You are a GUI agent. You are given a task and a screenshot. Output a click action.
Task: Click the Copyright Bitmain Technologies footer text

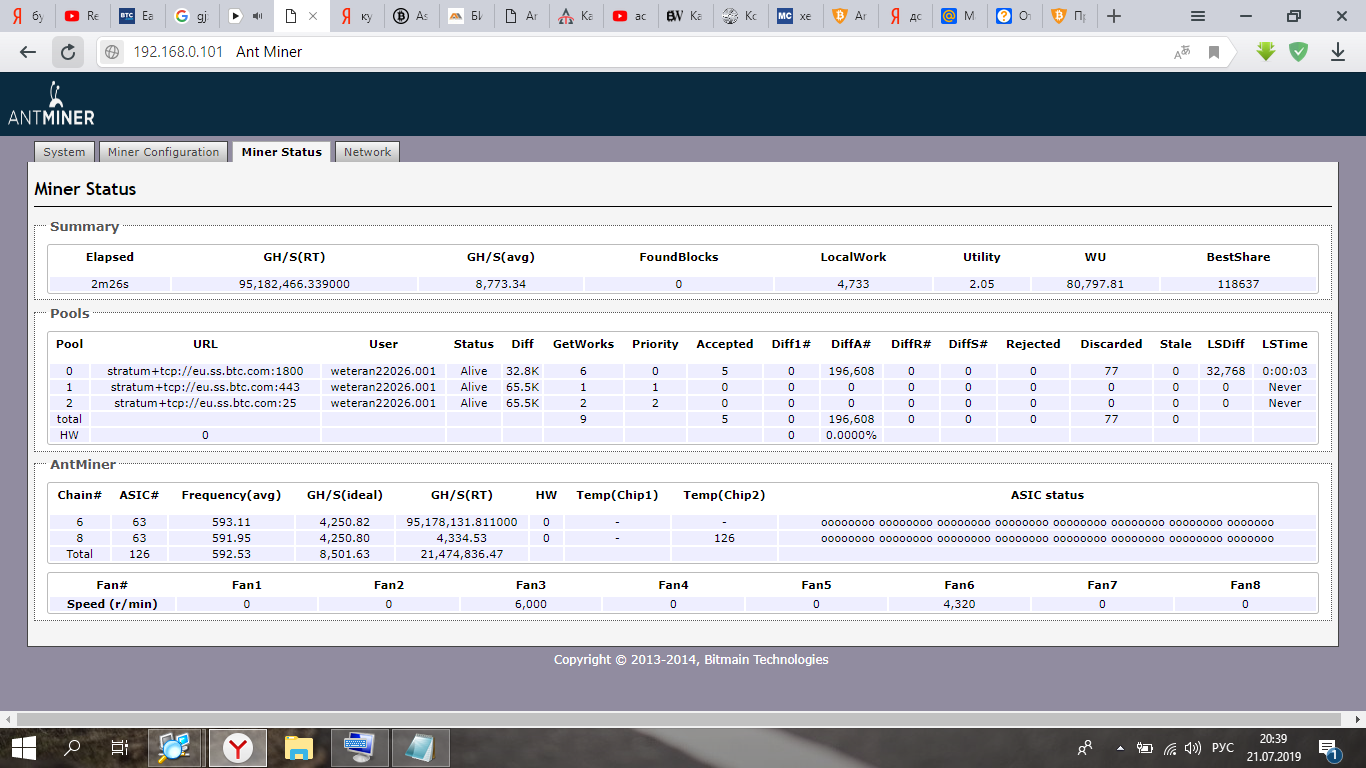pyautogui.click(x=691, y=660)
